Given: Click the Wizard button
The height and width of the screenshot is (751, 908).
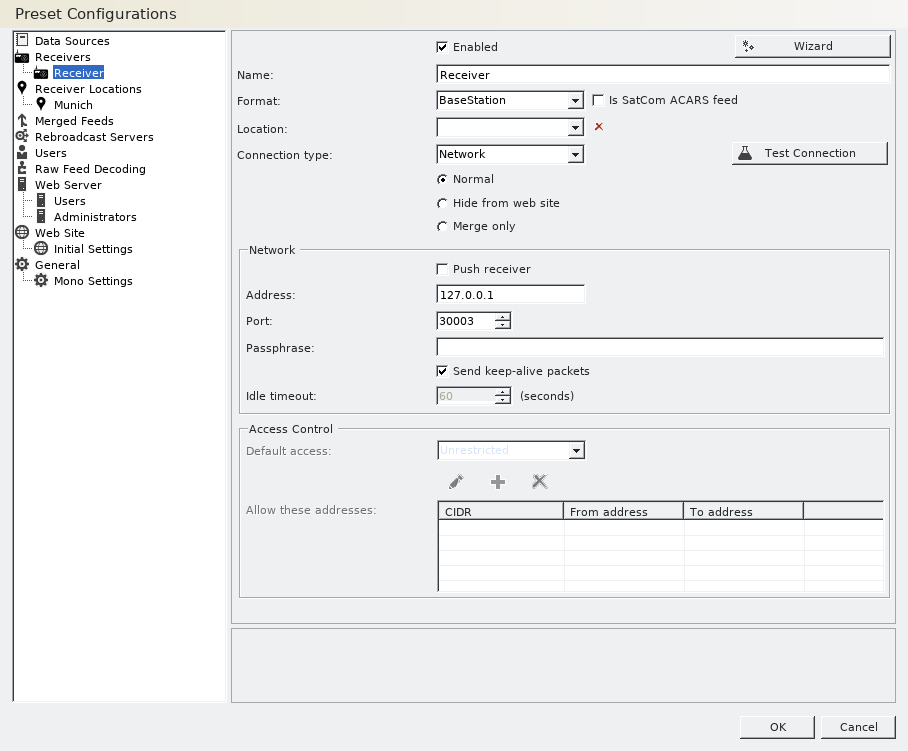Looking at the screenshot, I should 812,45.
